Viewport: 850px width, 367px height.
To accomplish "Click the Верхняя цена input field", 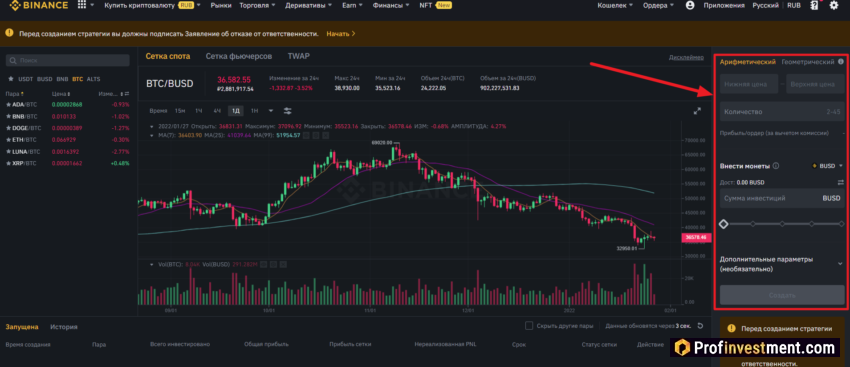I will coord(815,84).
